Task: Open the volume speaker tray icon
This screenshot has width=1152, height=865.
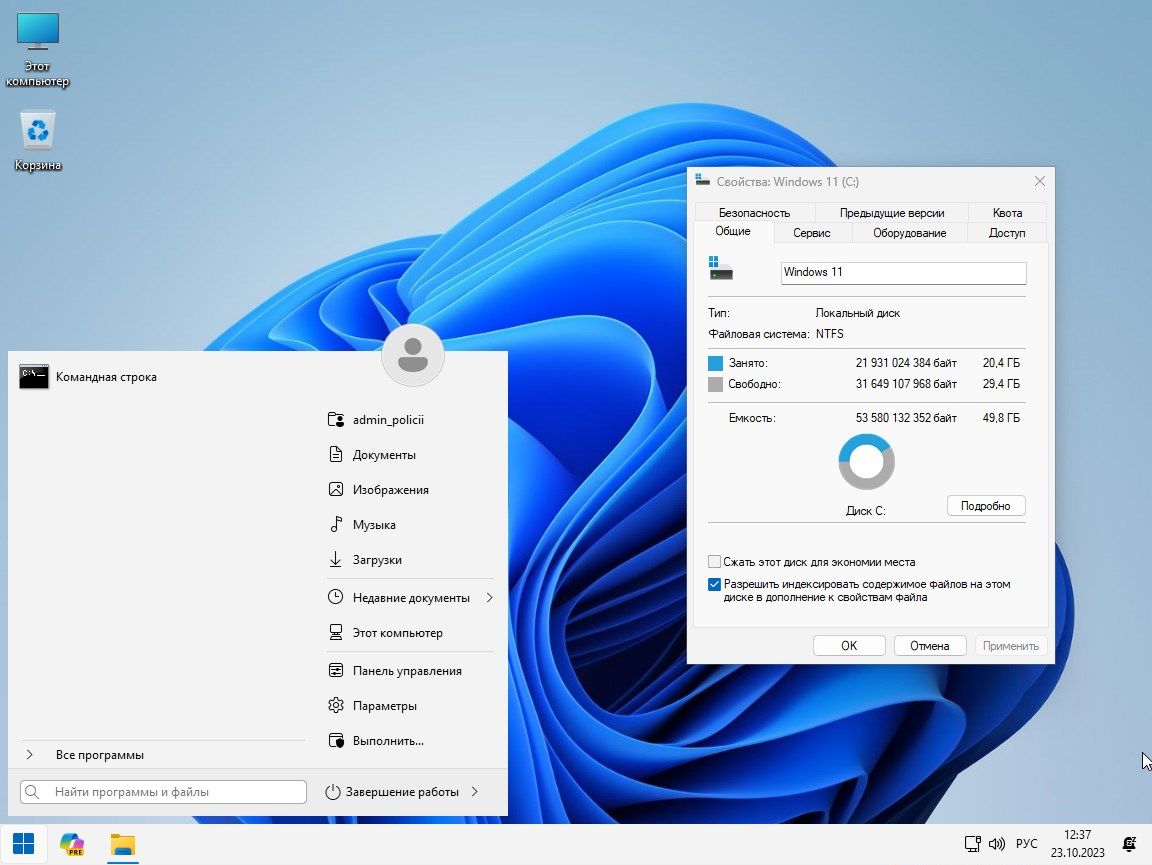Action: pyautogui.click(x=996, y=844)
